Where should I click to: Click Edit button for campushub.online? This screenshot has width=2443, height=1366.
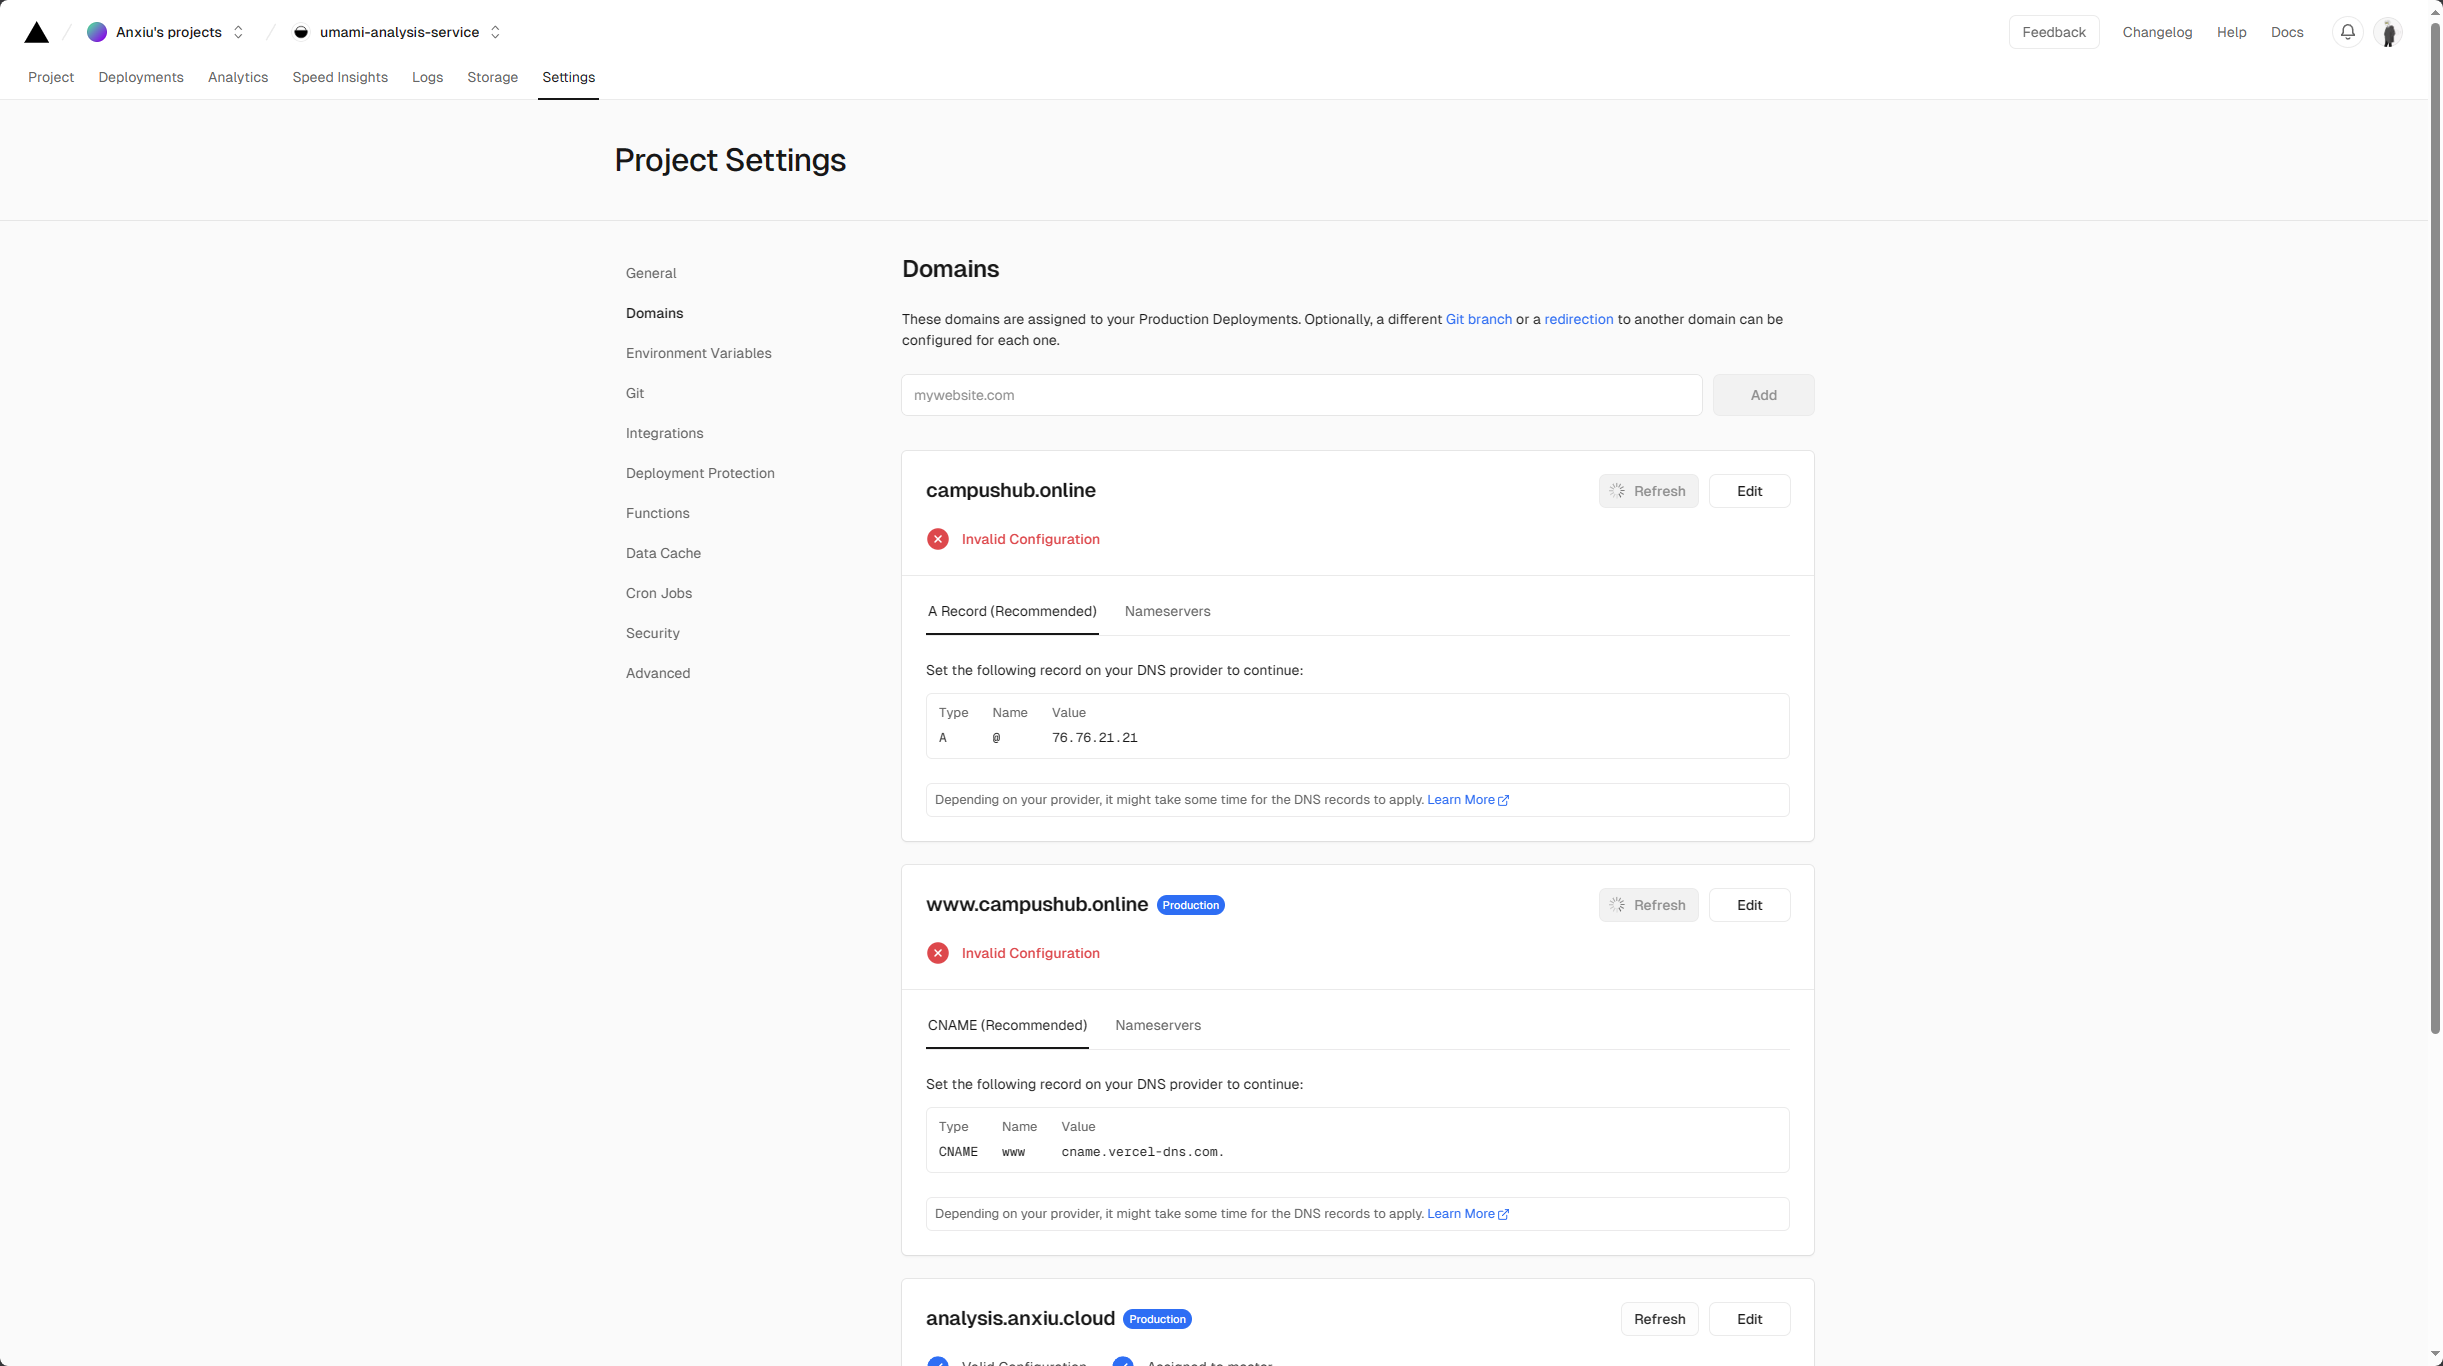pos(1749,491)
